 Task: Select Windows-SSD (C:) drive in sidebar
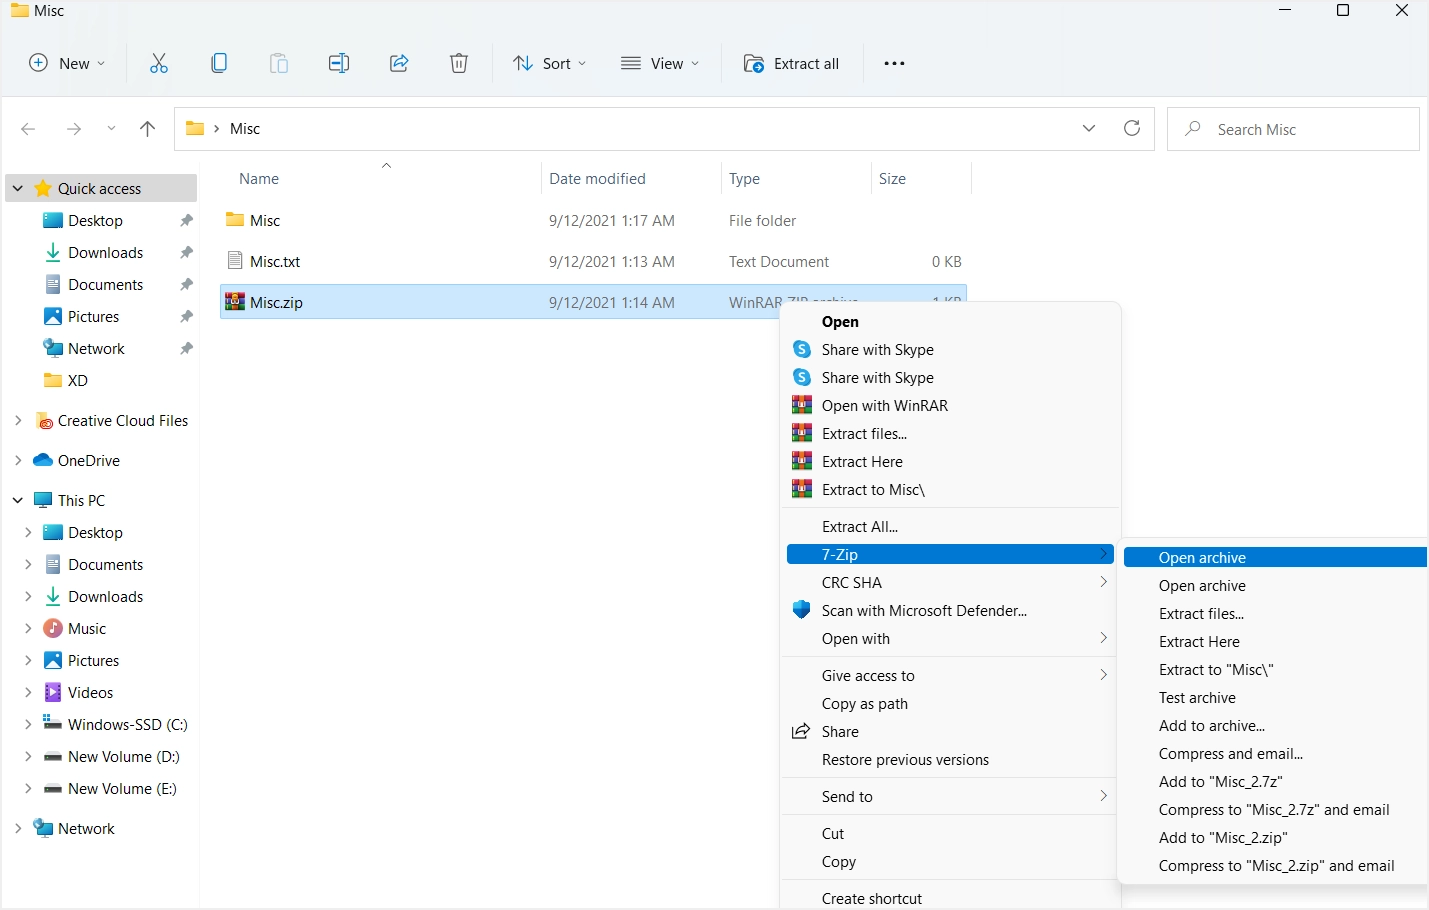coord(127,725)
